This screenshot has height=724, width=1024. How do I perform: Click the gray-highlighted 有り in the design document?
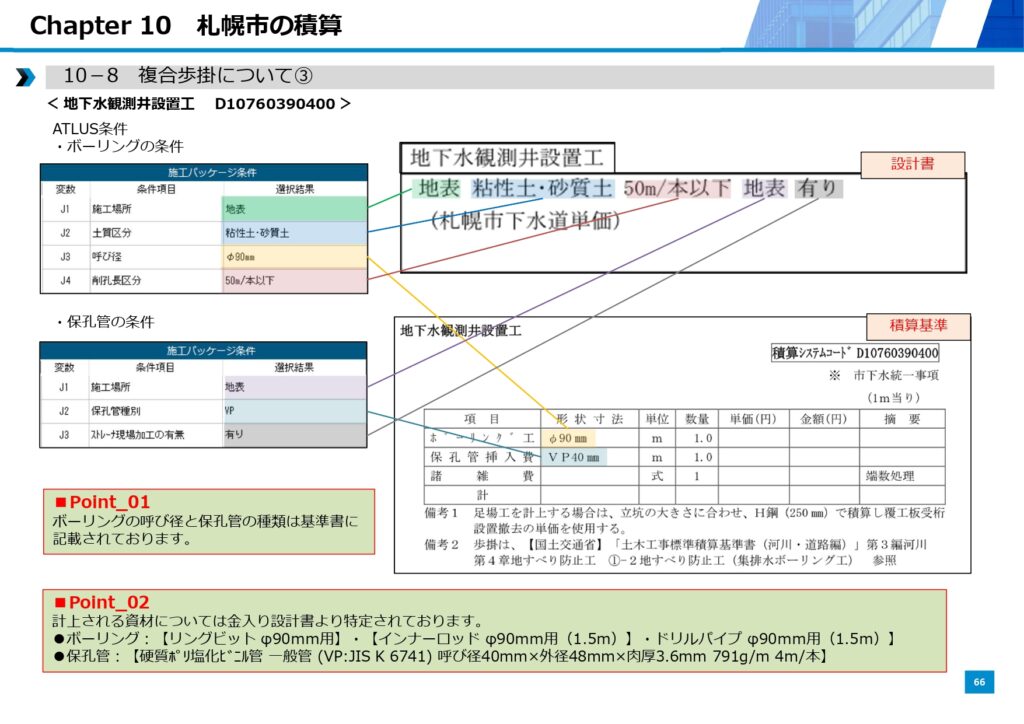pos(818,189)
